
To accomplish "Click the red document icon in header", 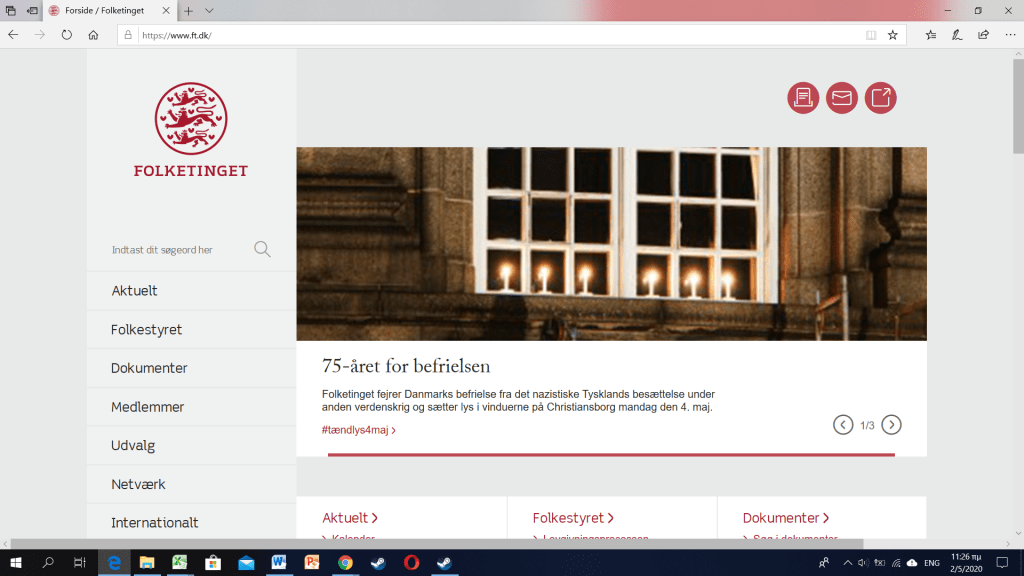I will tap(803, 98).
